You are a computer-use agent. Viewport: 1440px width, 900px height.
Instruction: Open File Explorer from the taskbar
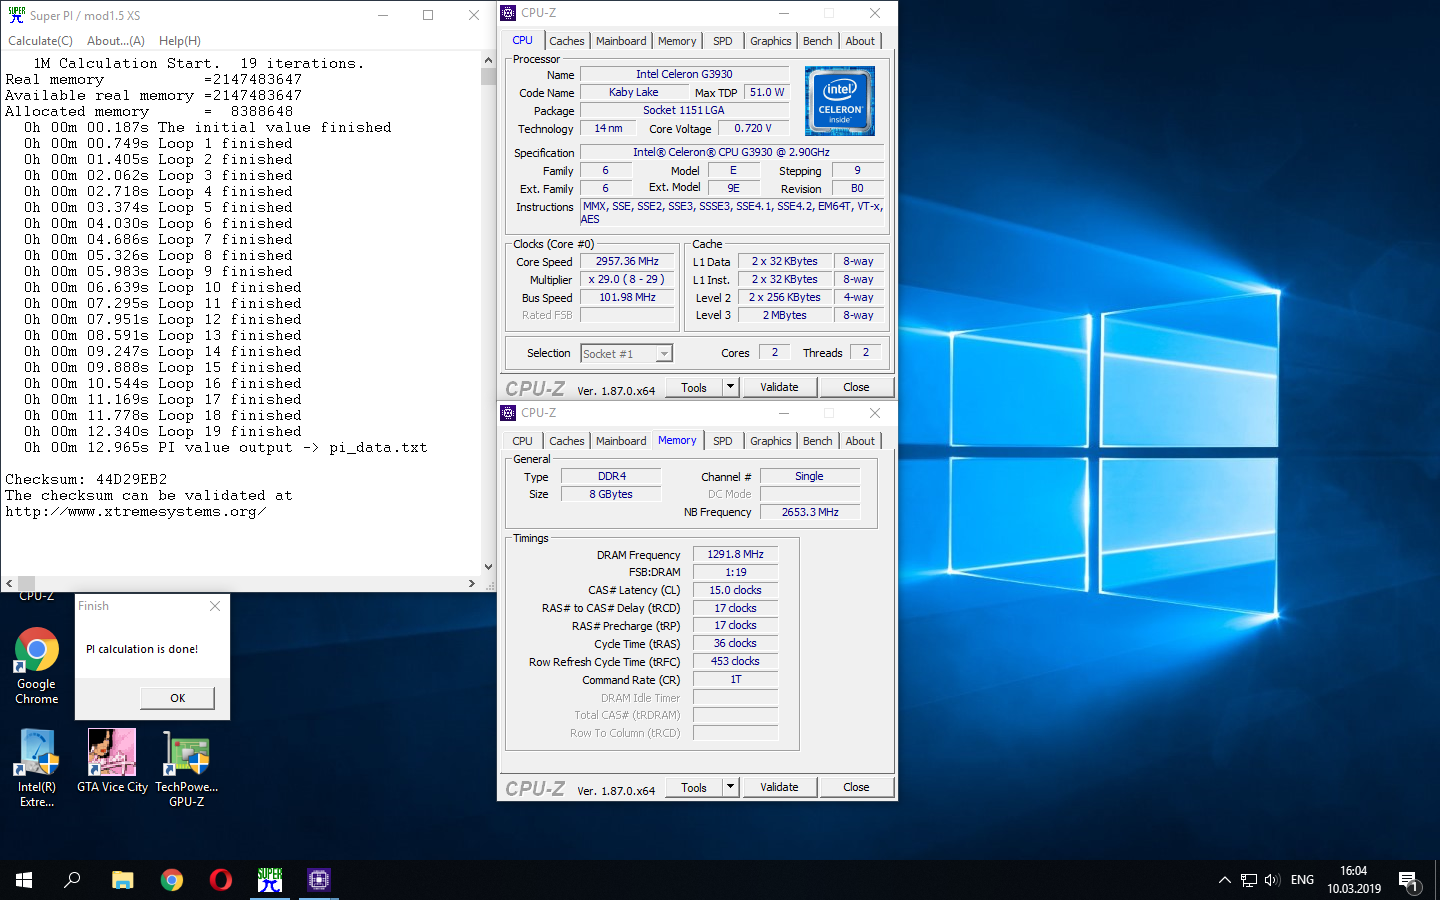(x=122, y=880)
